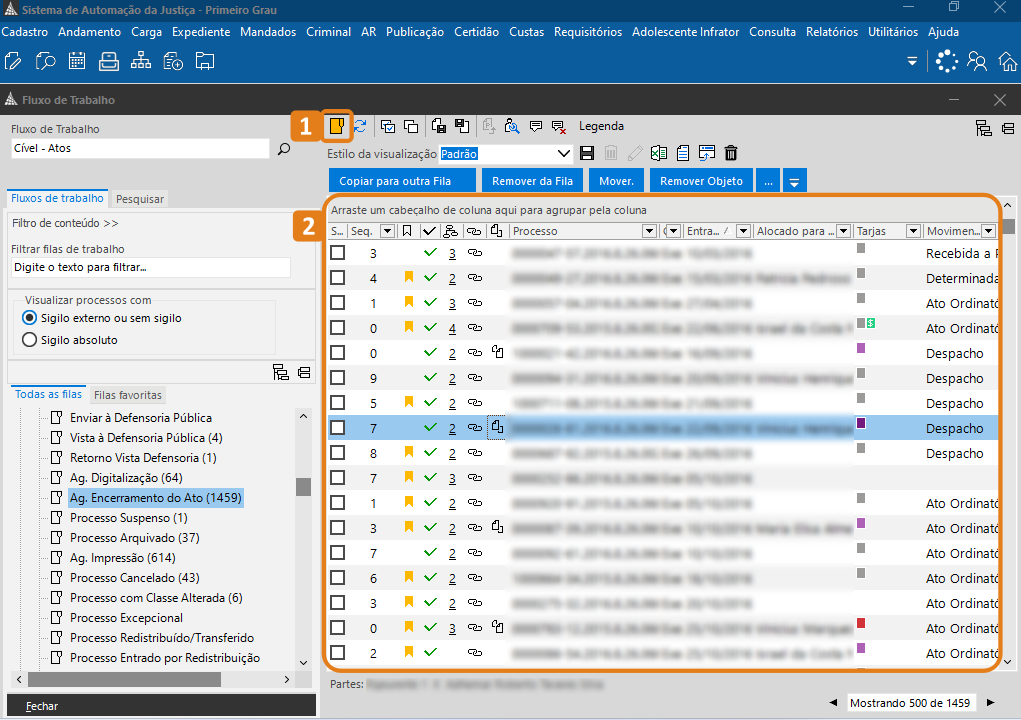The width and height of the screenshot is (1021, 720).
Task: Select the 'Sigilo absoluto' radio option
Action: click(x=29, y=340)
